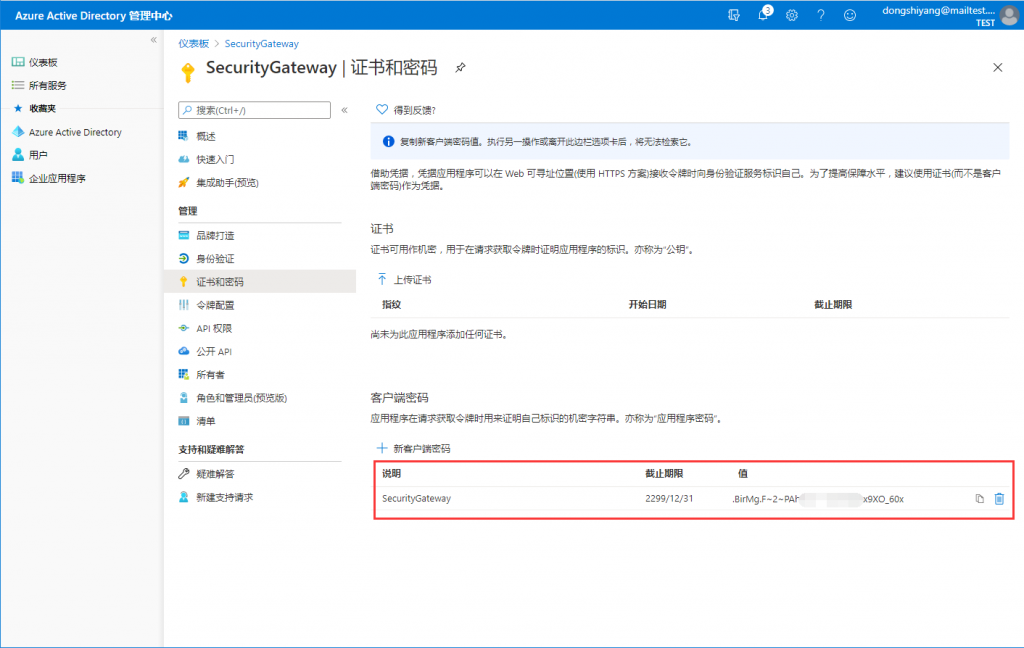Delete the SecurityGateway client secret
The image size is (1024, 648).
999,499
